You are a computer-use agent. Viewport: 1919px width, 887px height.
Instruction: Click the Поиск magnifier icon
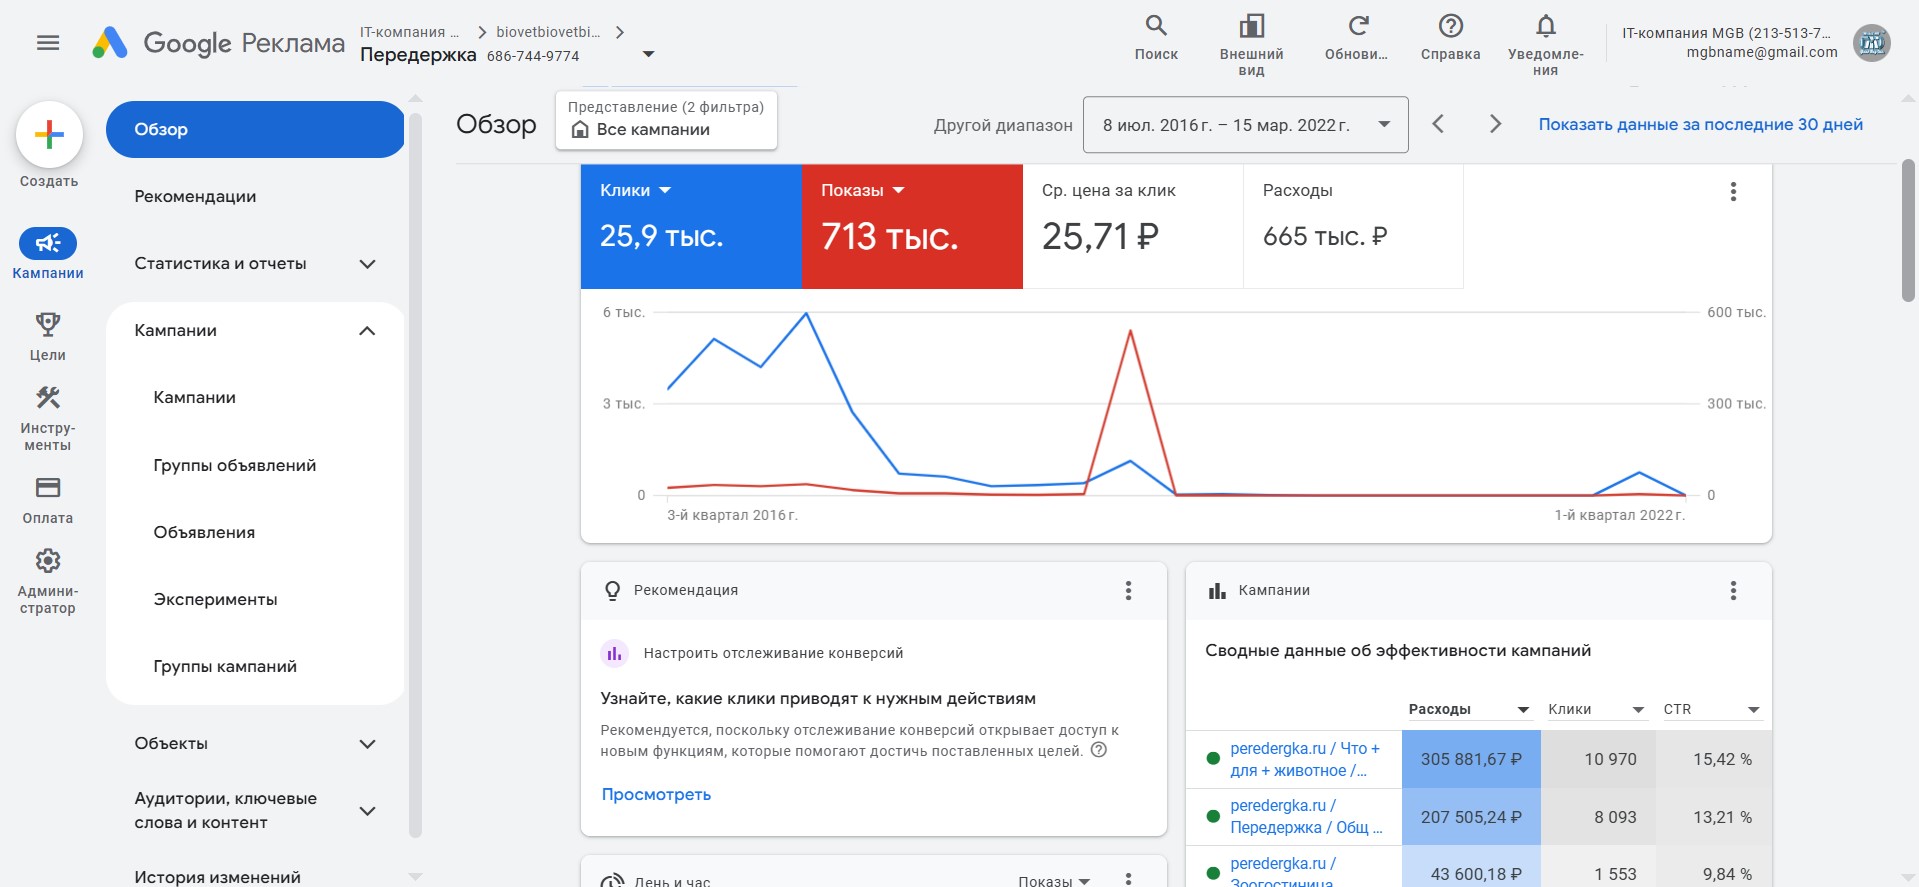(x=1156, y=26)
